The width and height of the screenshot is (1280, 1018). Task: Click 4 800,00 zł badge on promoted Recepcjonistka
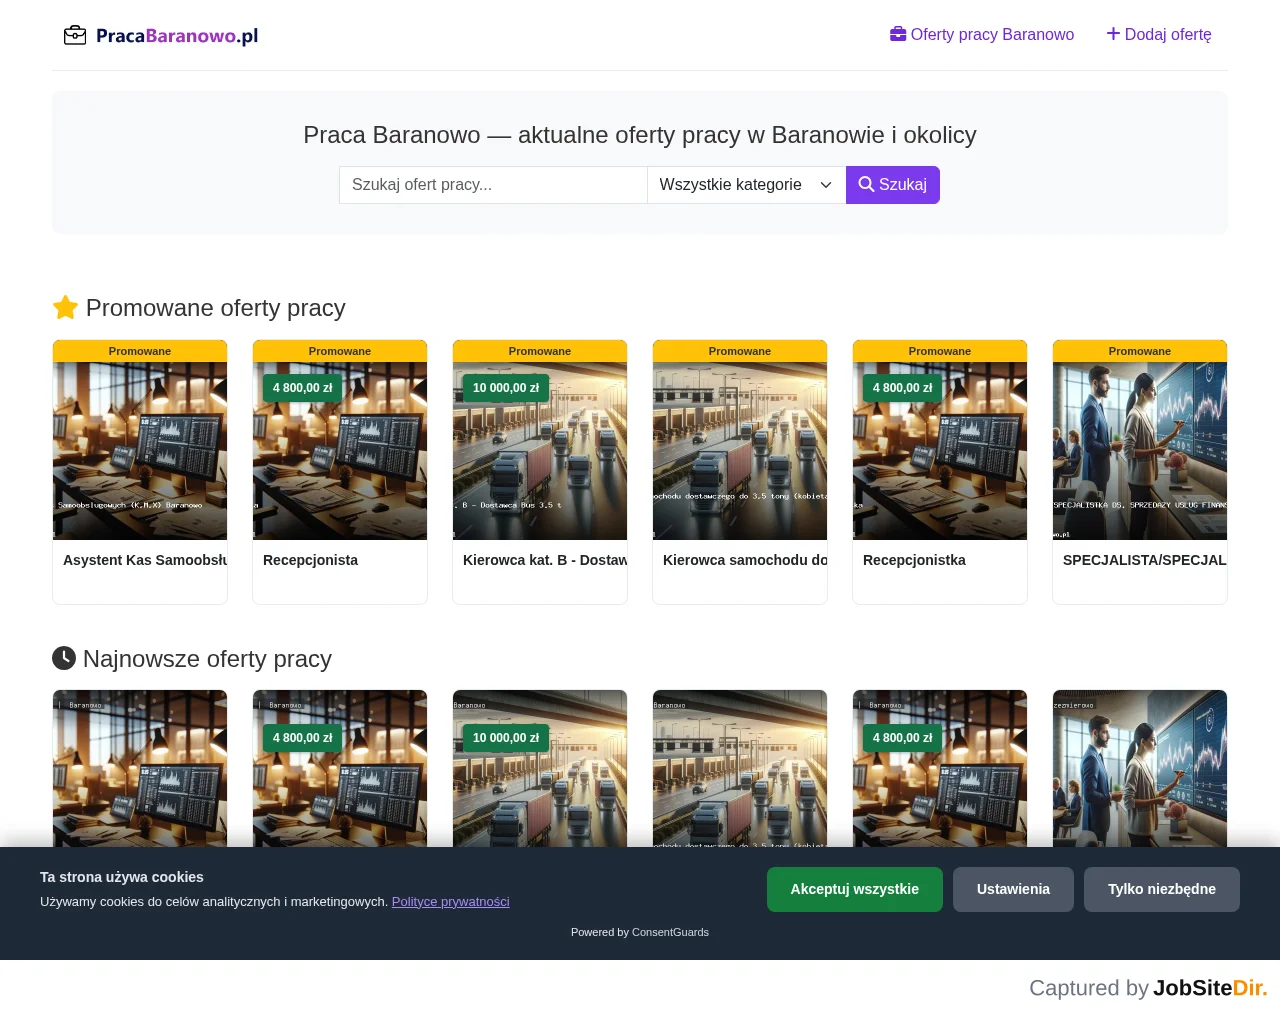coord(903,388)
